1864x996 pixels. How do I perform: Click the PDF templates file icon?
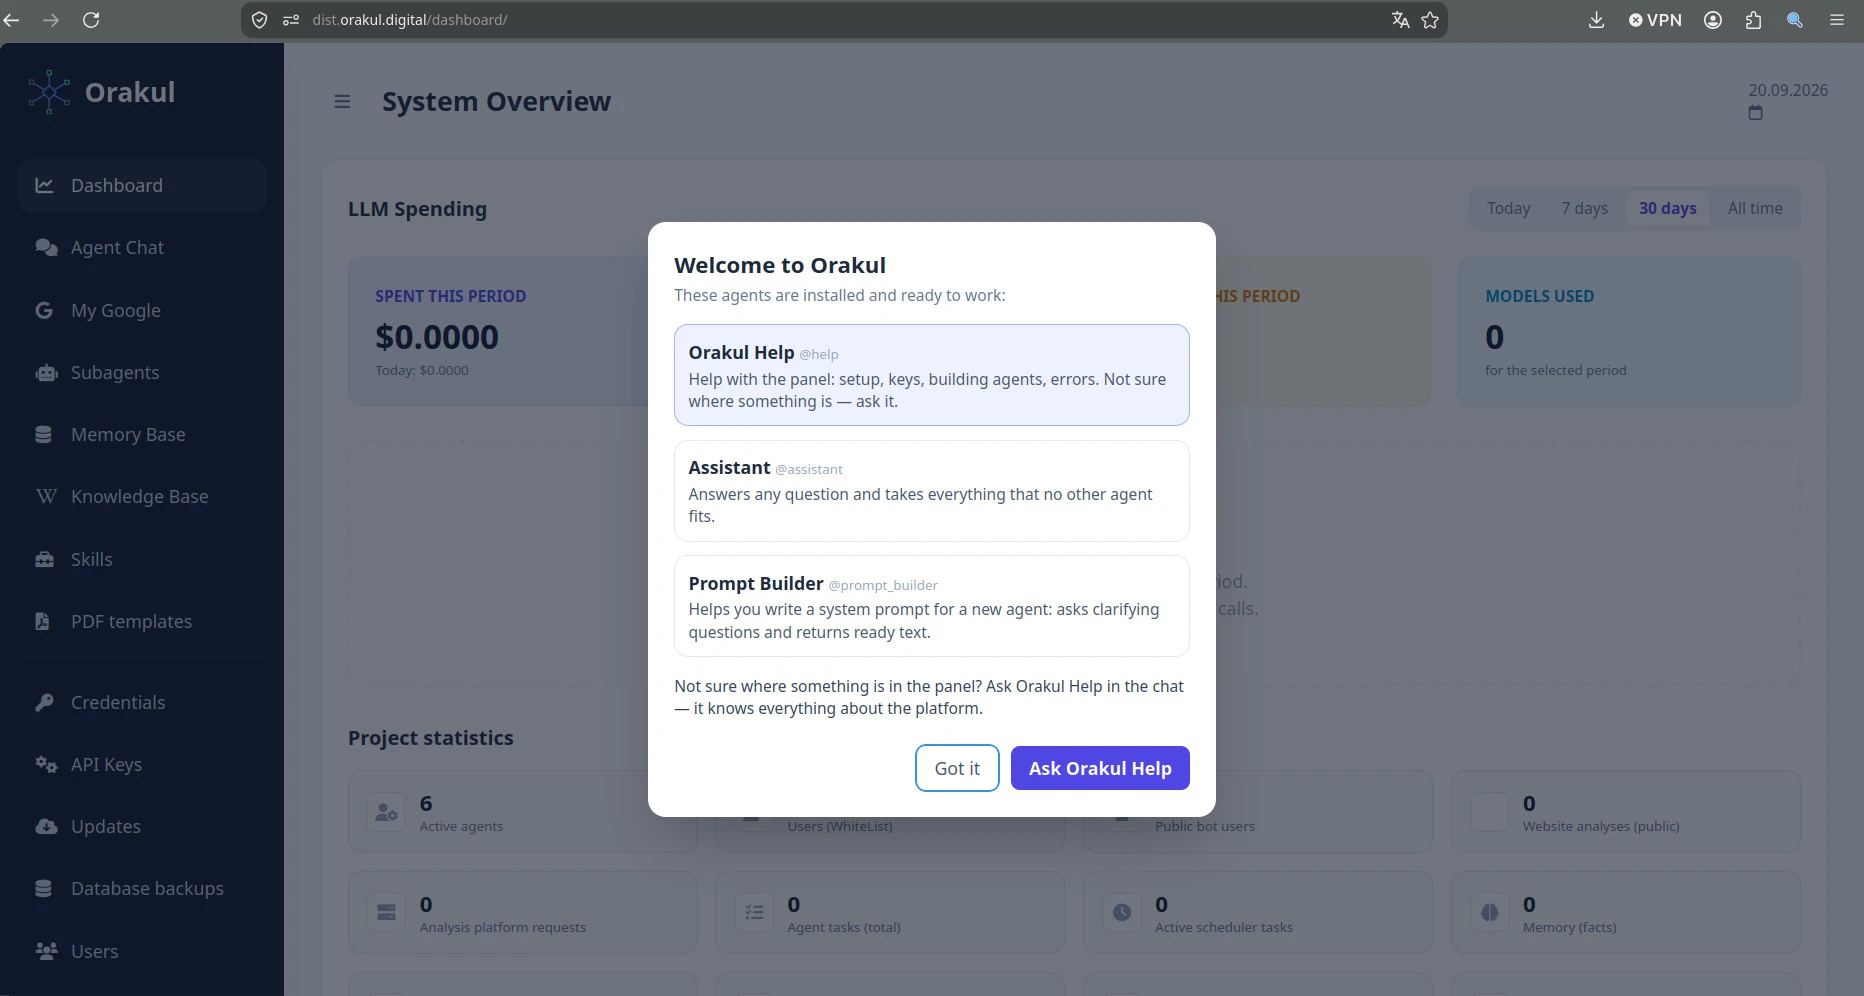[x=42, y=621]
